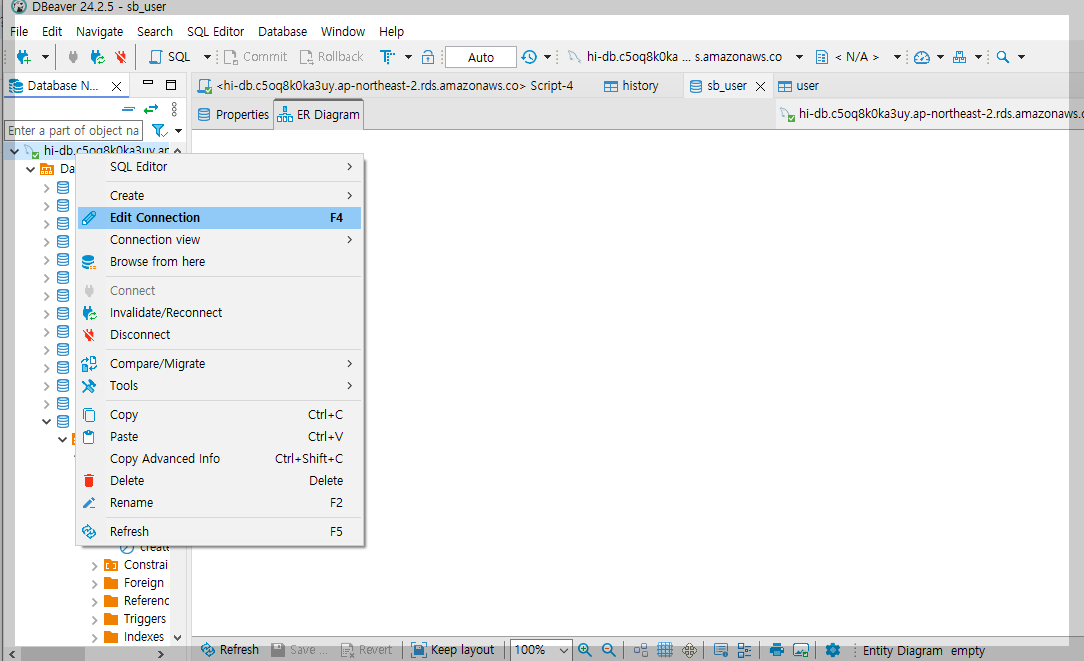
Task: Expand the Constraints folder
Action: (95, 566)
